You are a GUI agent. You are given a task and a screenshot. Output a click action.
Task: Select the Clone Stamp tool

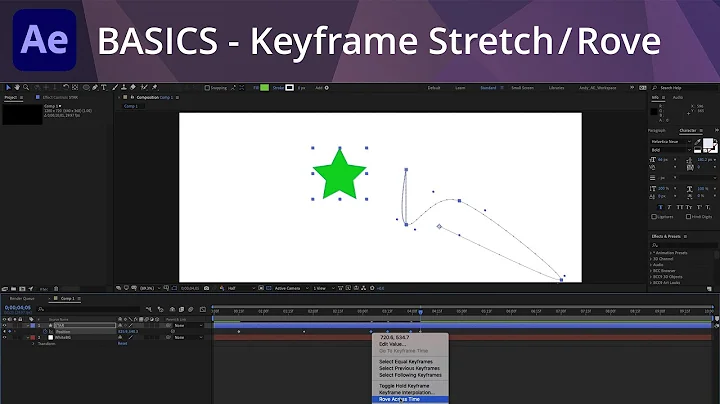tap(124, 87)
